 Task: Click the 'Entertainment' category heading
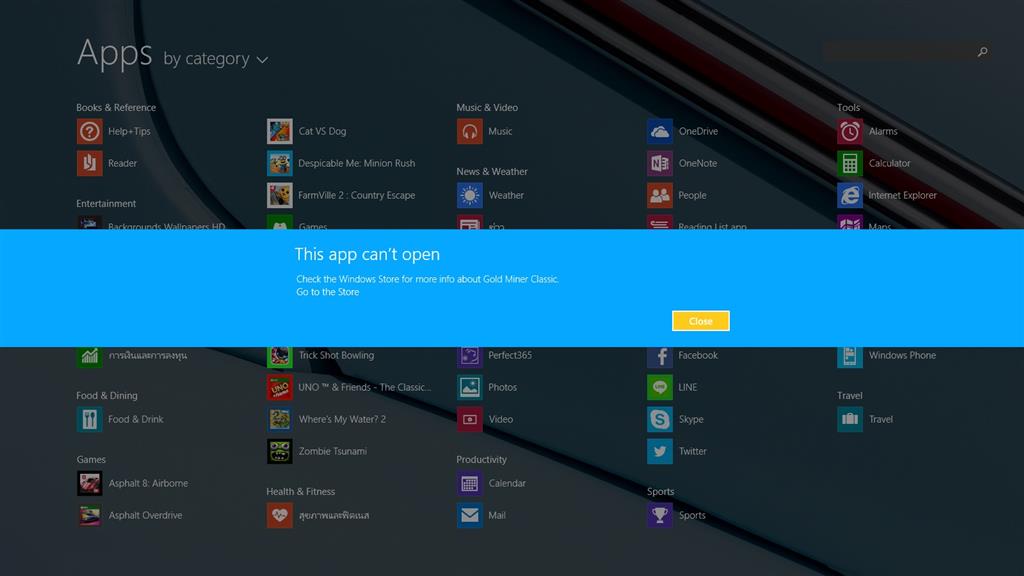[106, 204]
